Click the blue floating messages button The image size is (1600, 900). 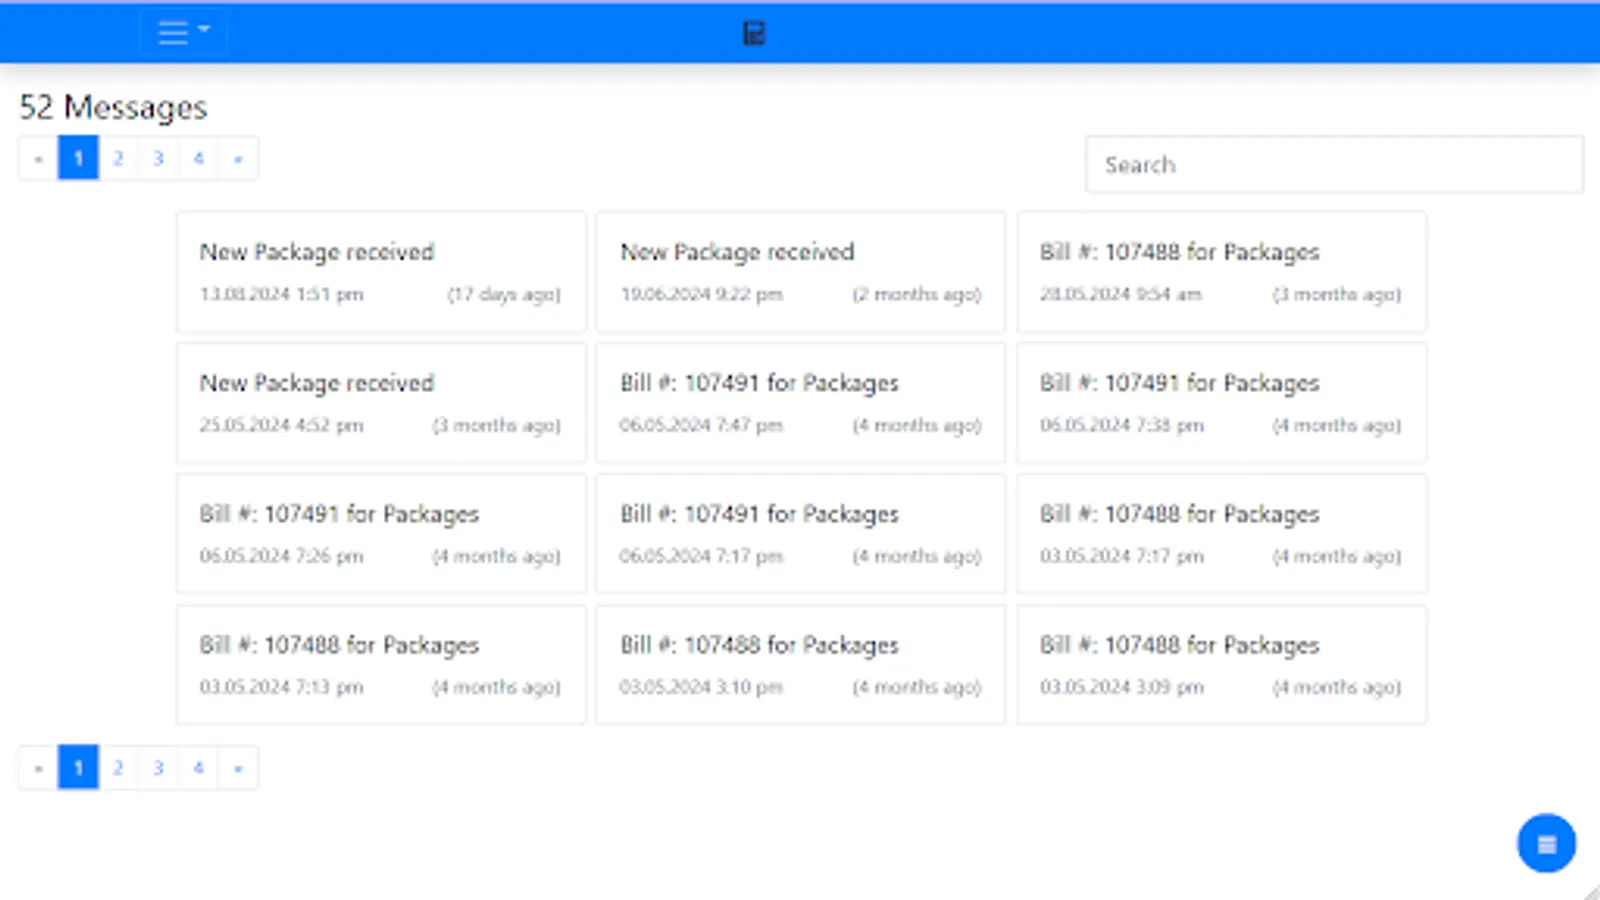(1546, 843)
